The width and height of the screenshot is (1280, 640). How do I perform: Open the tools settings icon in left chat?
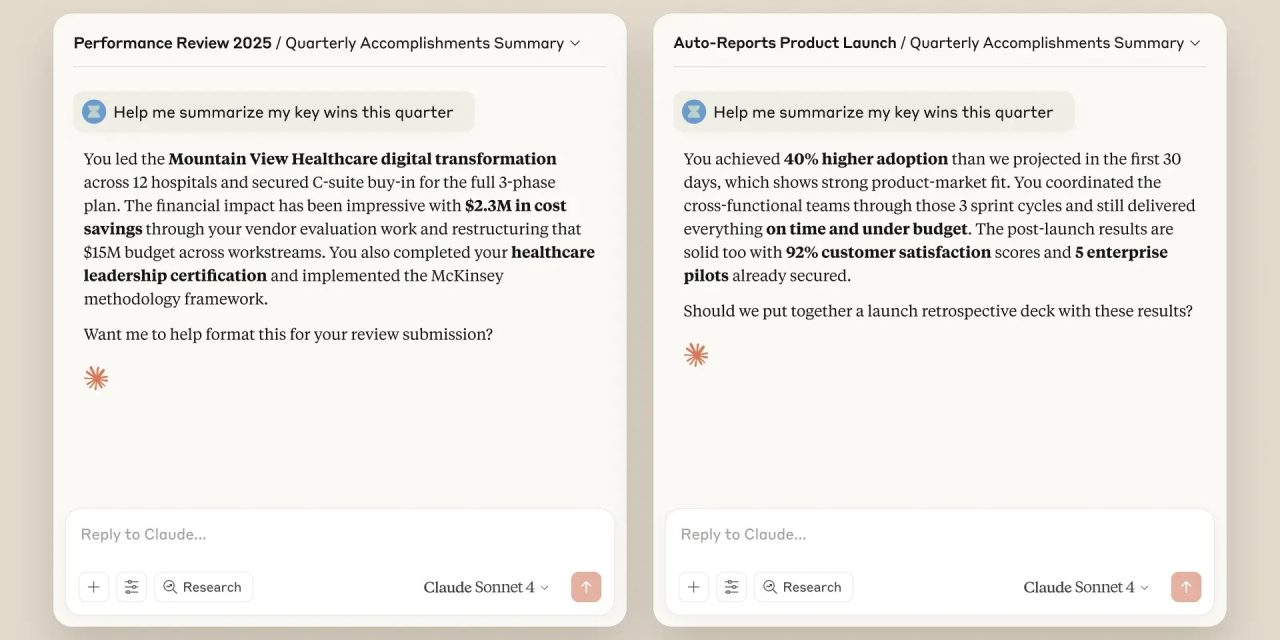[x=131, y=587]
